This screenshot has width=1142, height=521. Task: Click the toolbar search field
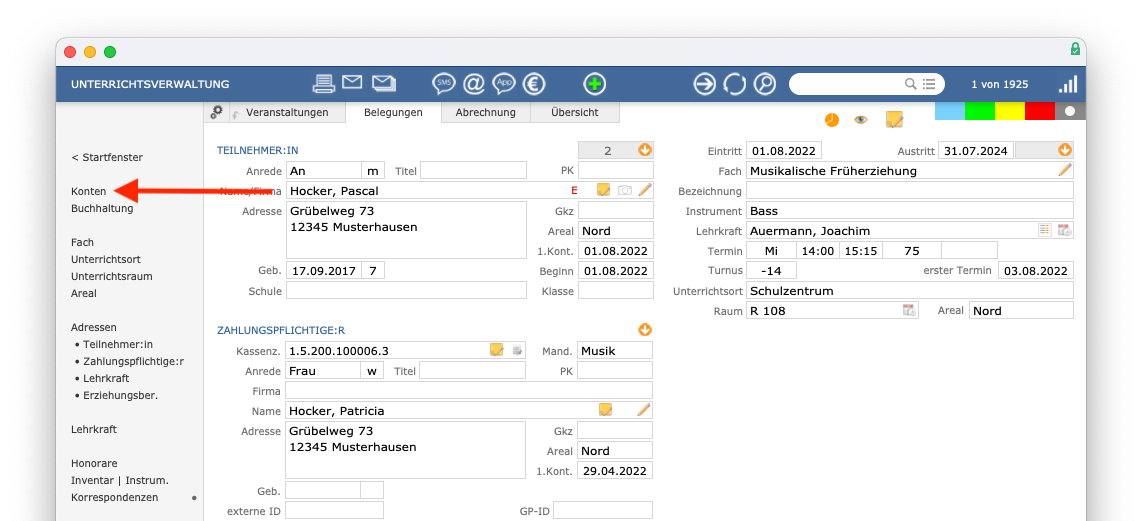point(867,84)
